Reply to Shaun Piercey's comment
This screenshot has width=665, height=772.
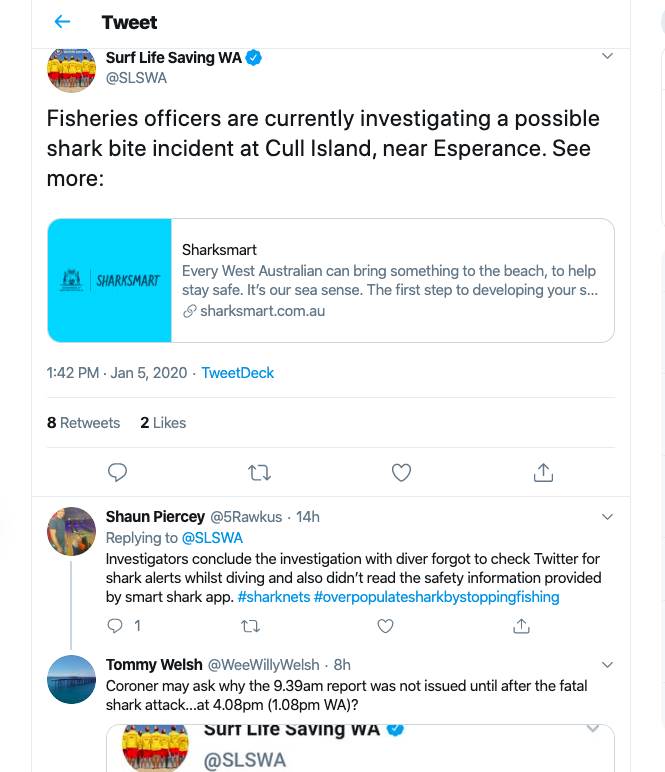click(x=116, y=626)
